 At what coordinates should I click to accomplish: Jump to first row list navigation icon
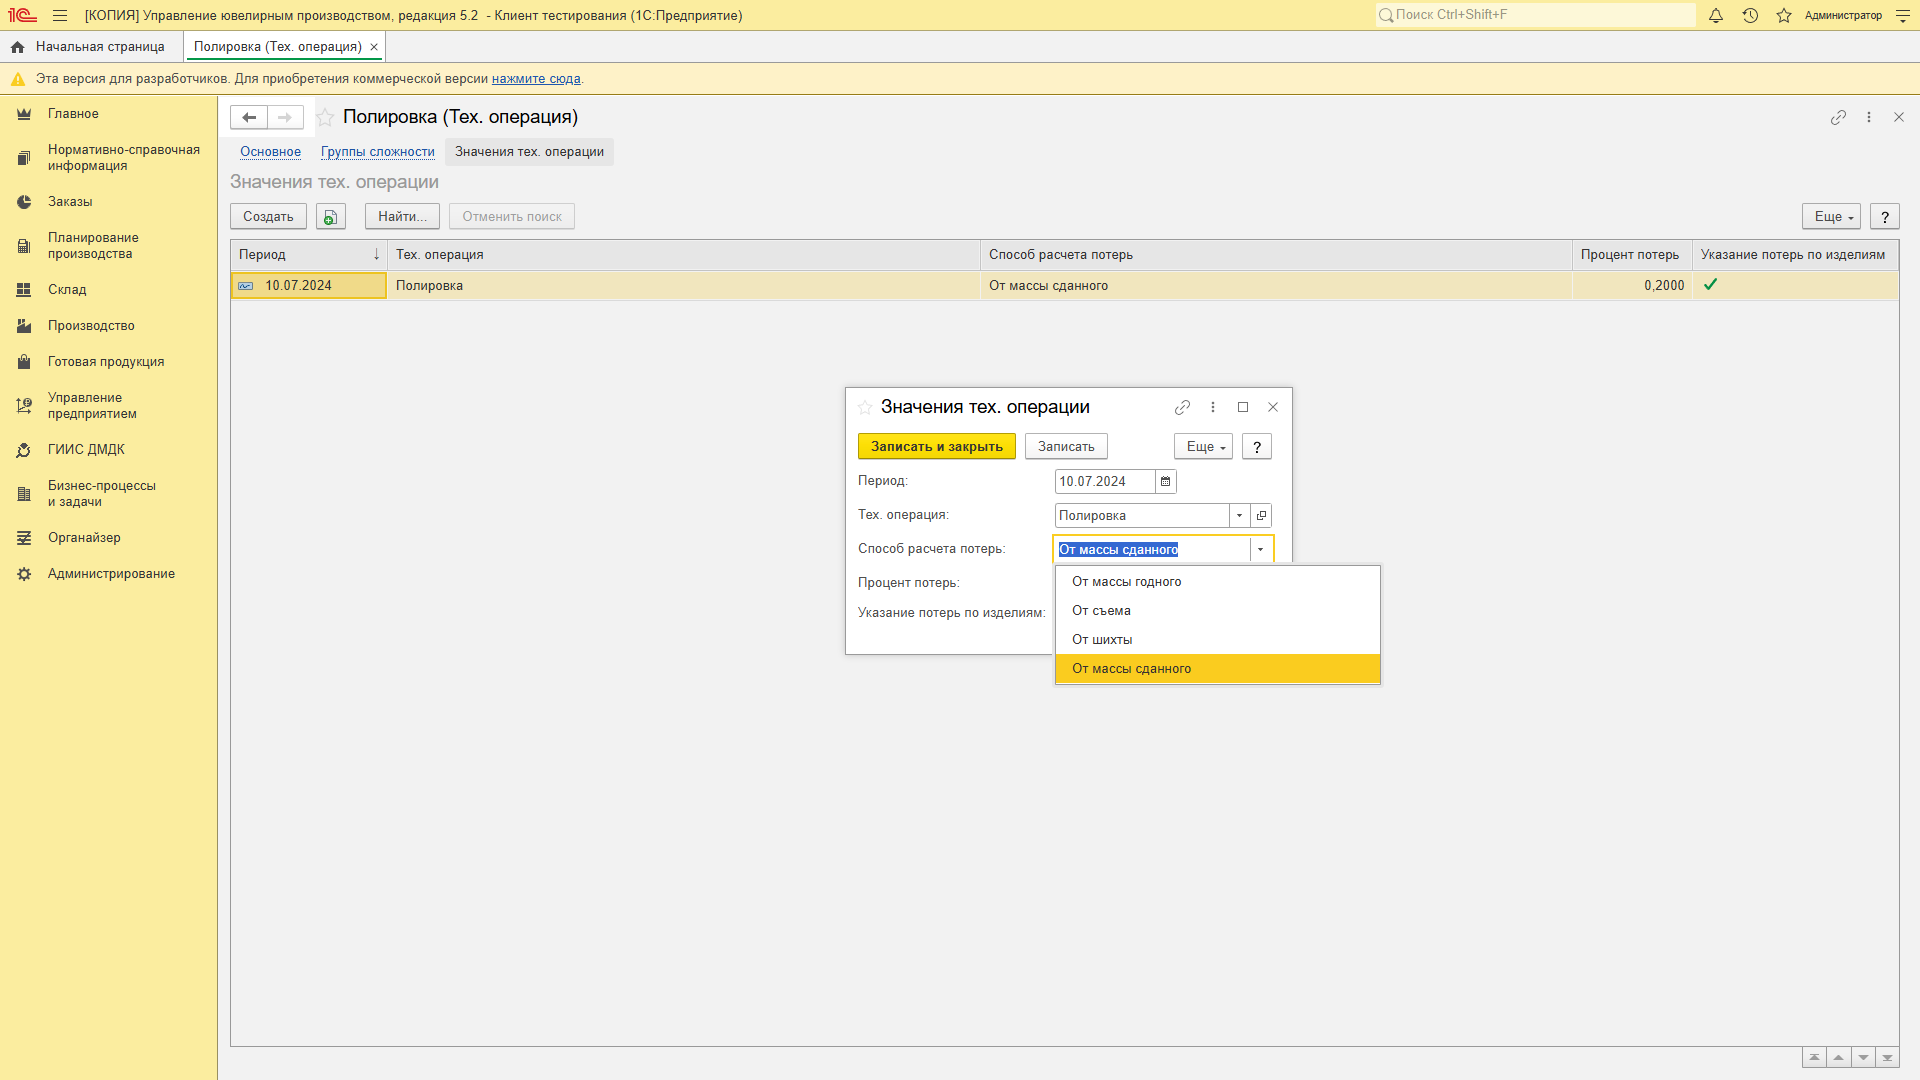tap(1814, 1057)
